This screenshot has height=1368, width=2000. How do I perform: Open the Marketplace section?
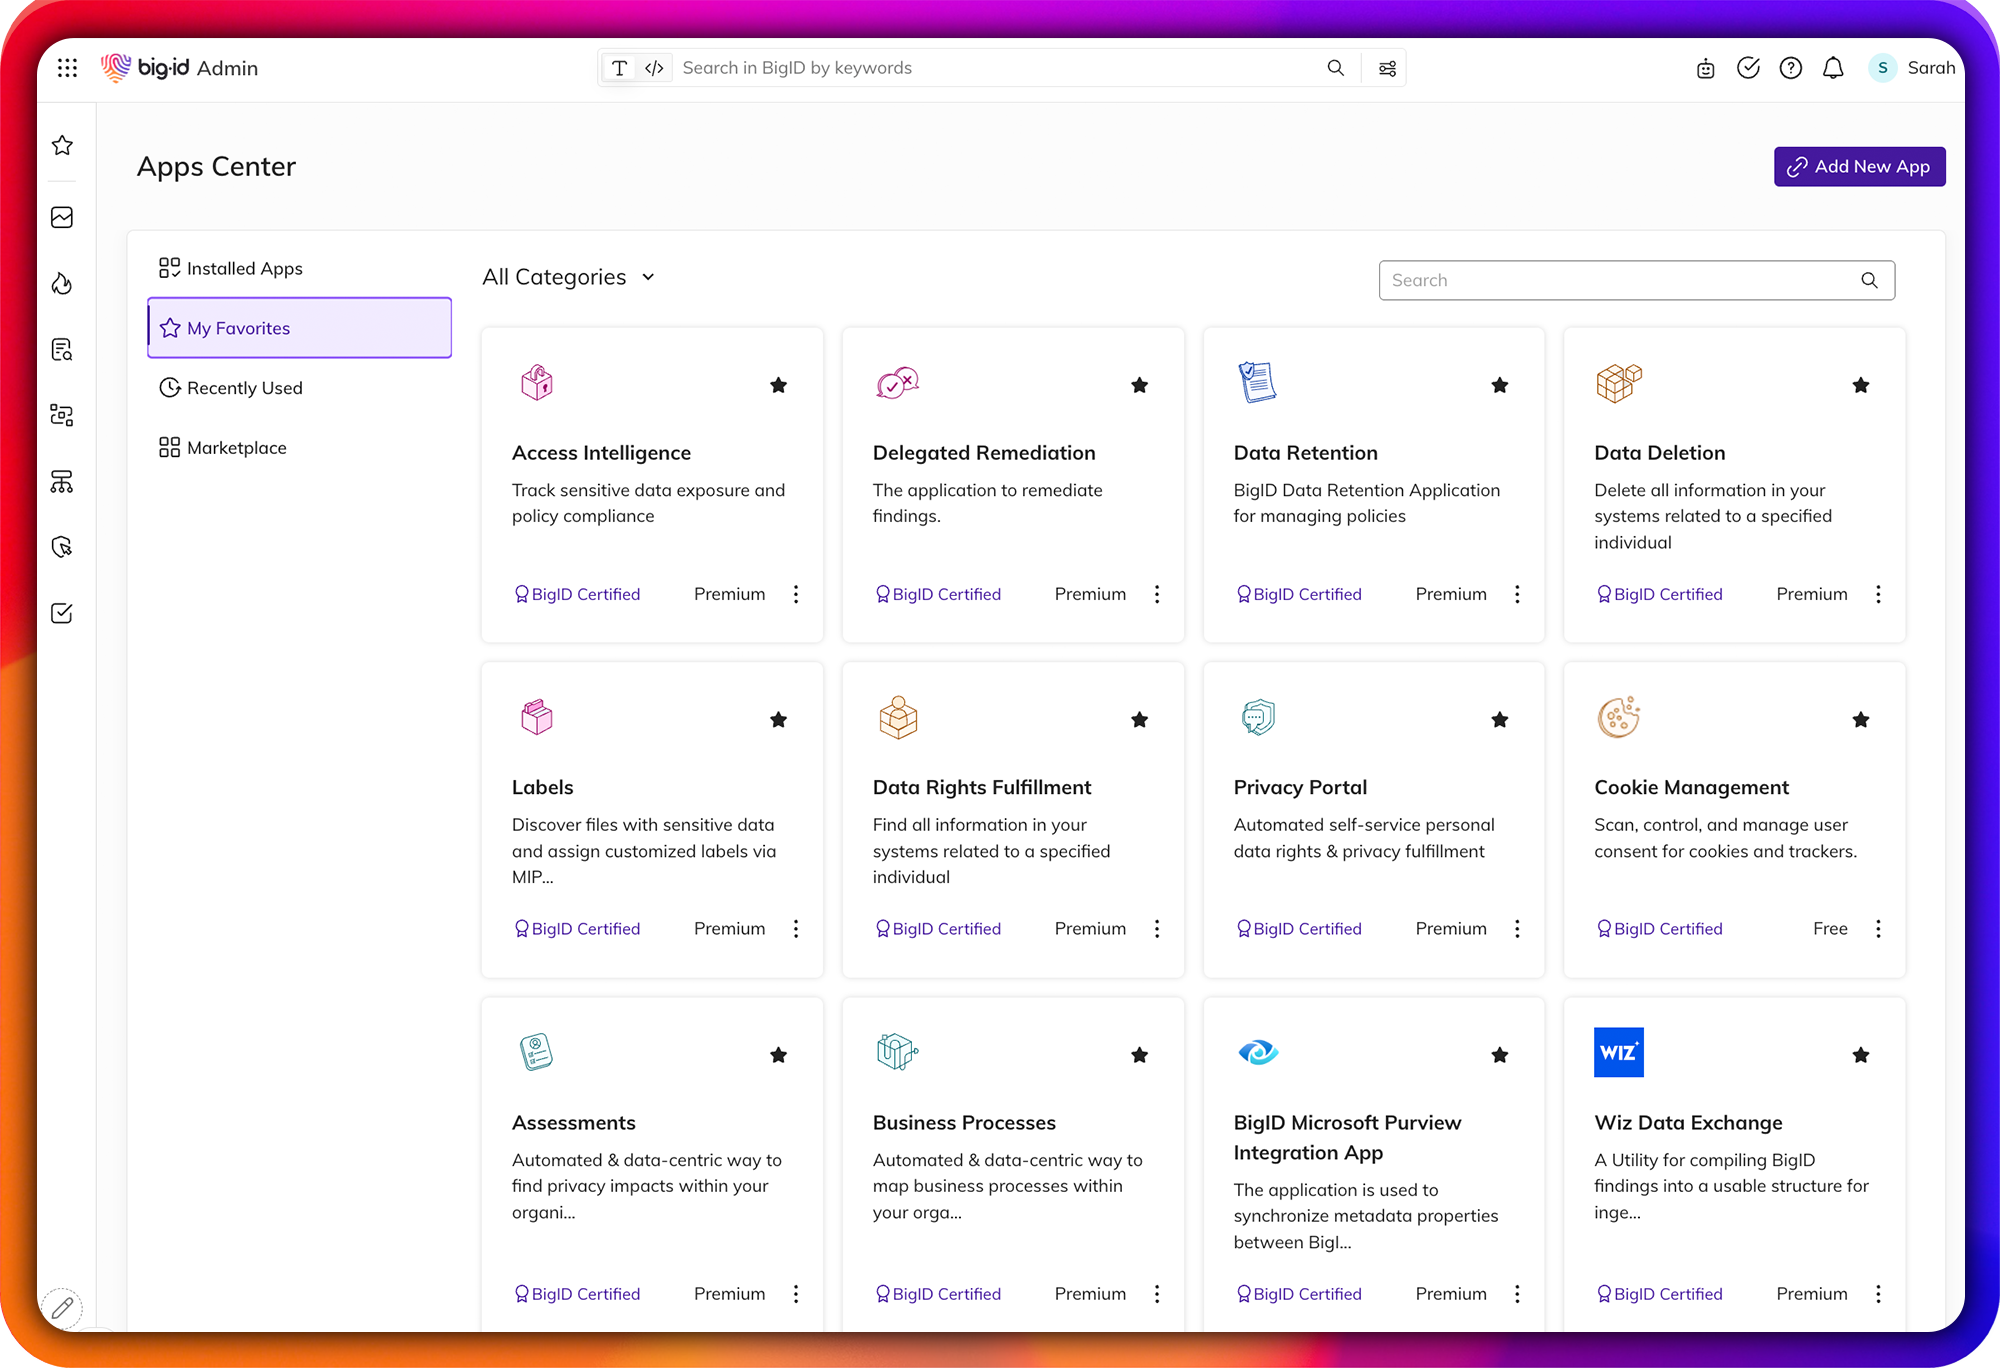click(x=237, y=447)
